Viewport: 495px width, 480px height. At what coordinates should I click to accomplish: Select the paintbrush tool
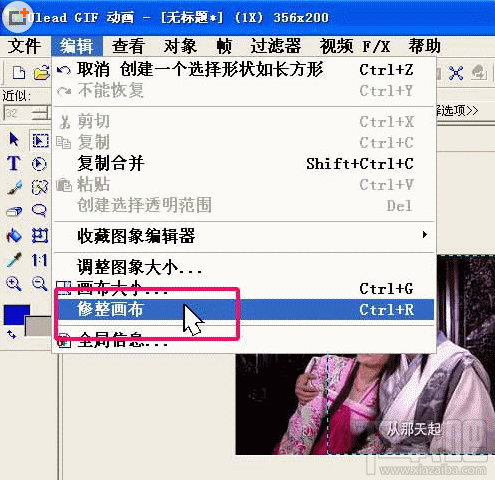coord(14,187)
